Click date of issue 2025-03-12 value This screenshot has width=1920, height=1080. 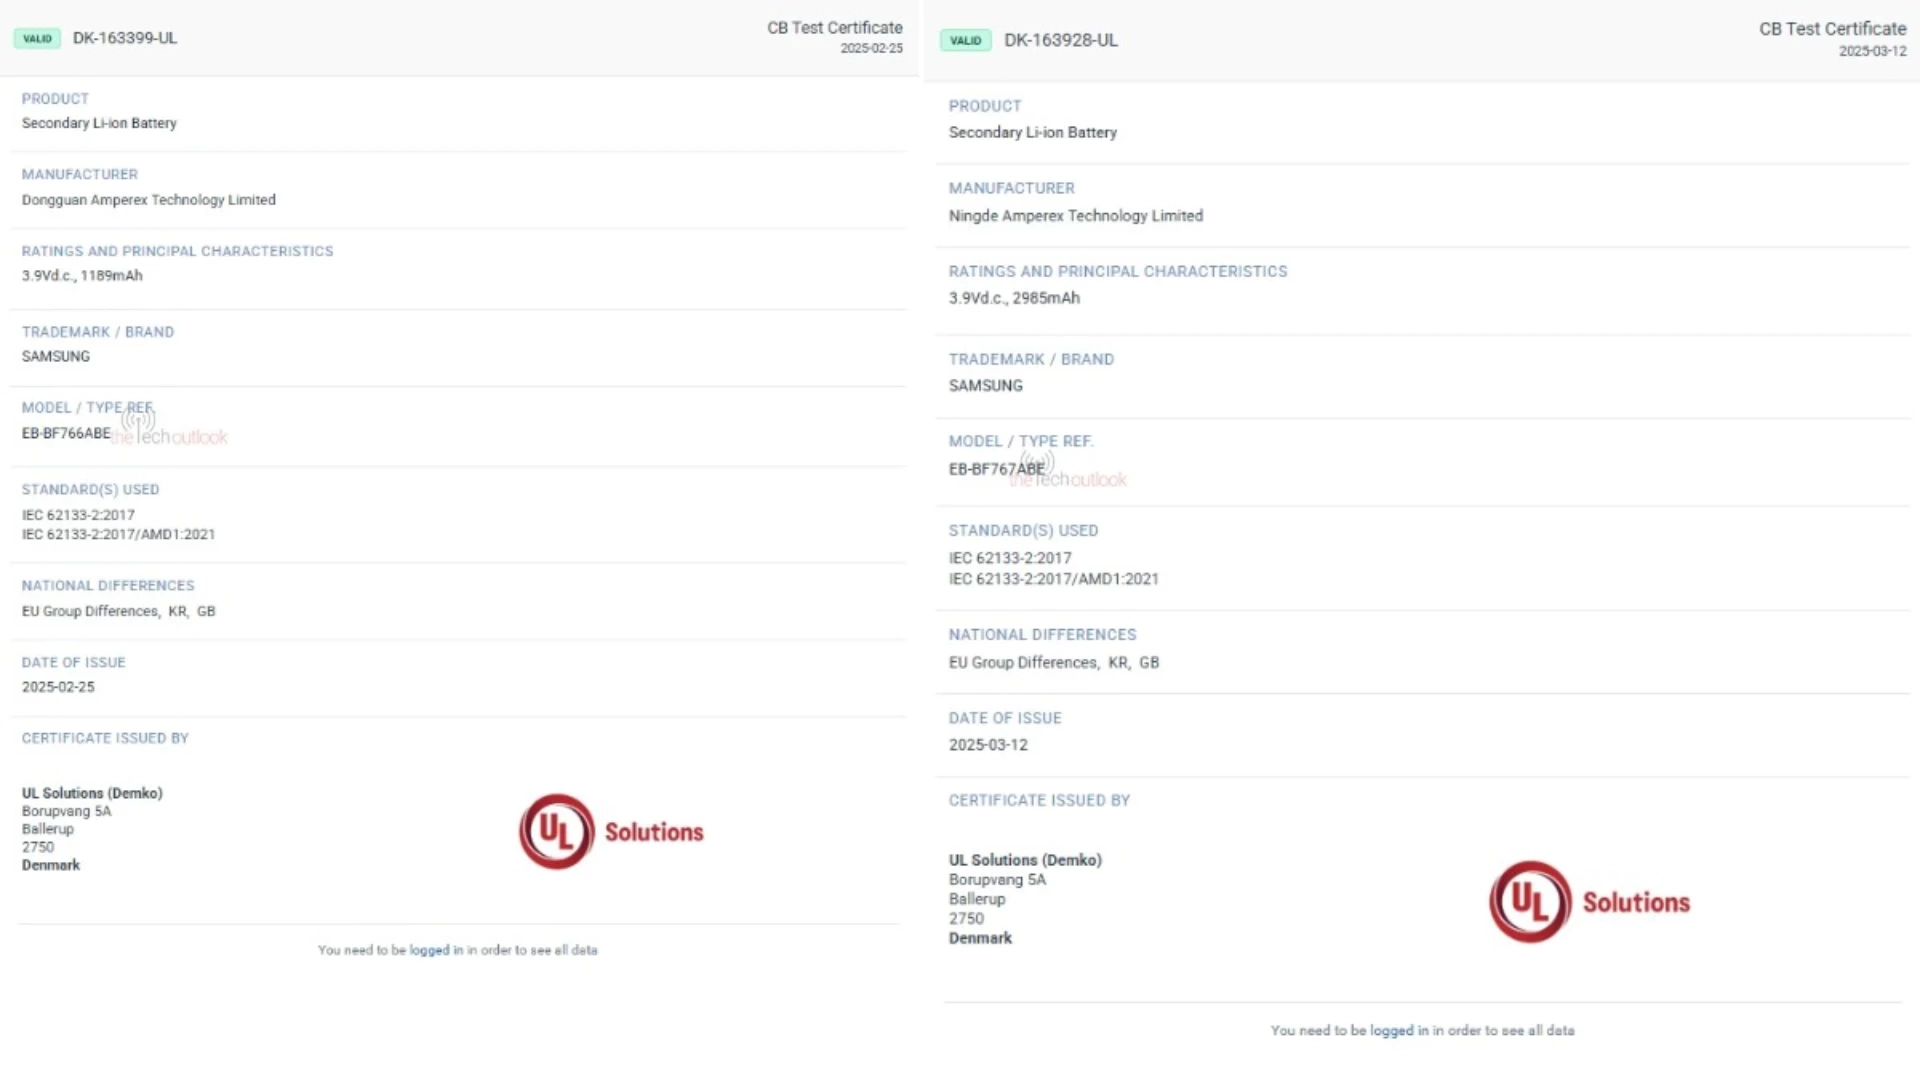coord(988,745)
